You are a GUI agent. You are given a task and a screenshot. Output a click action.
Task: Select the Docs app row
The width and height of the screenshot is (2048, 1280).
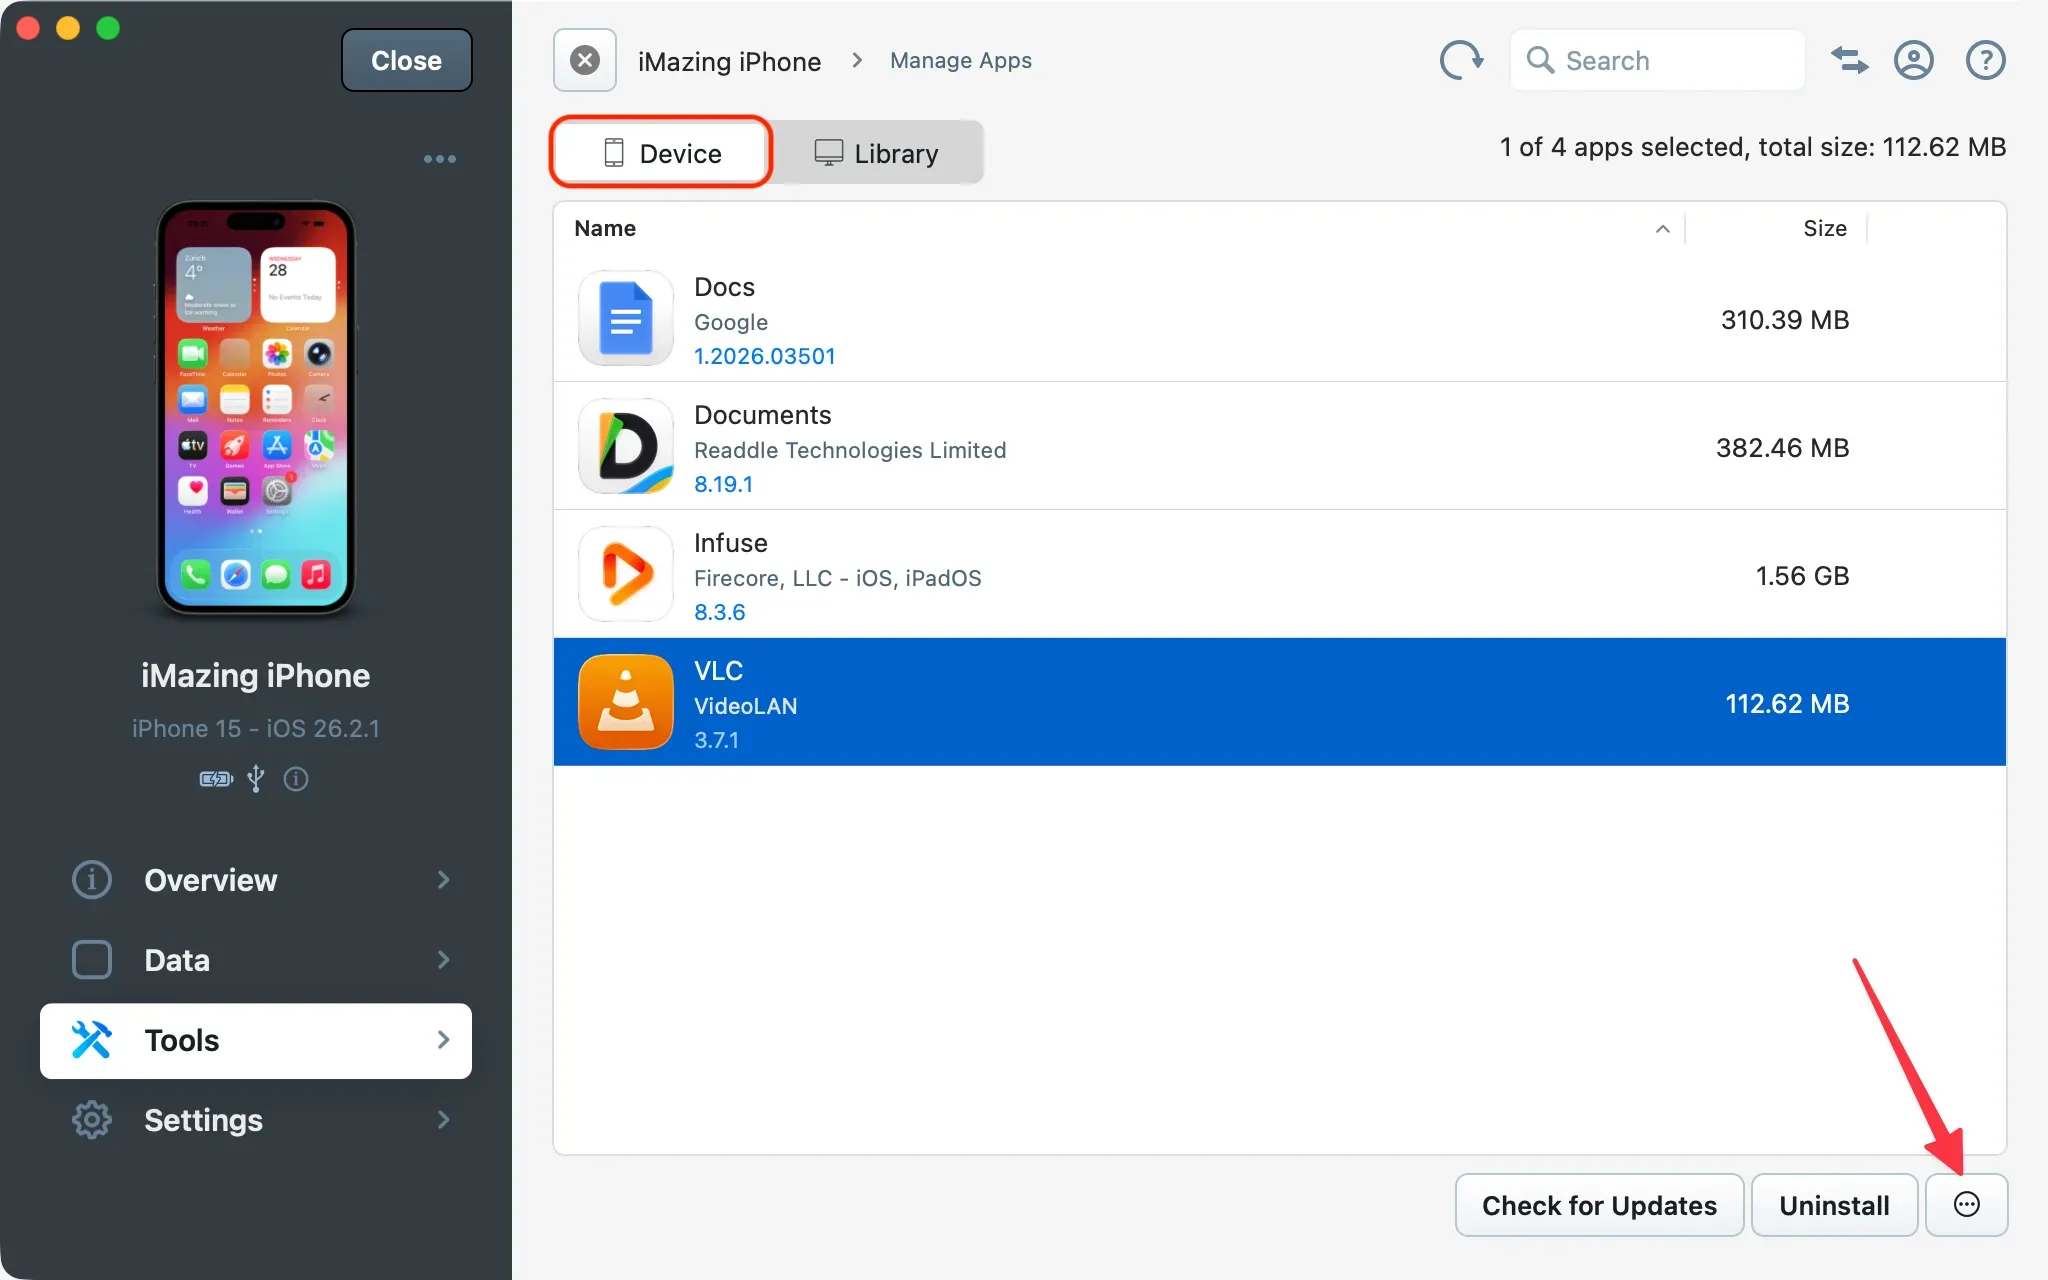click(x=1100, y=320)
